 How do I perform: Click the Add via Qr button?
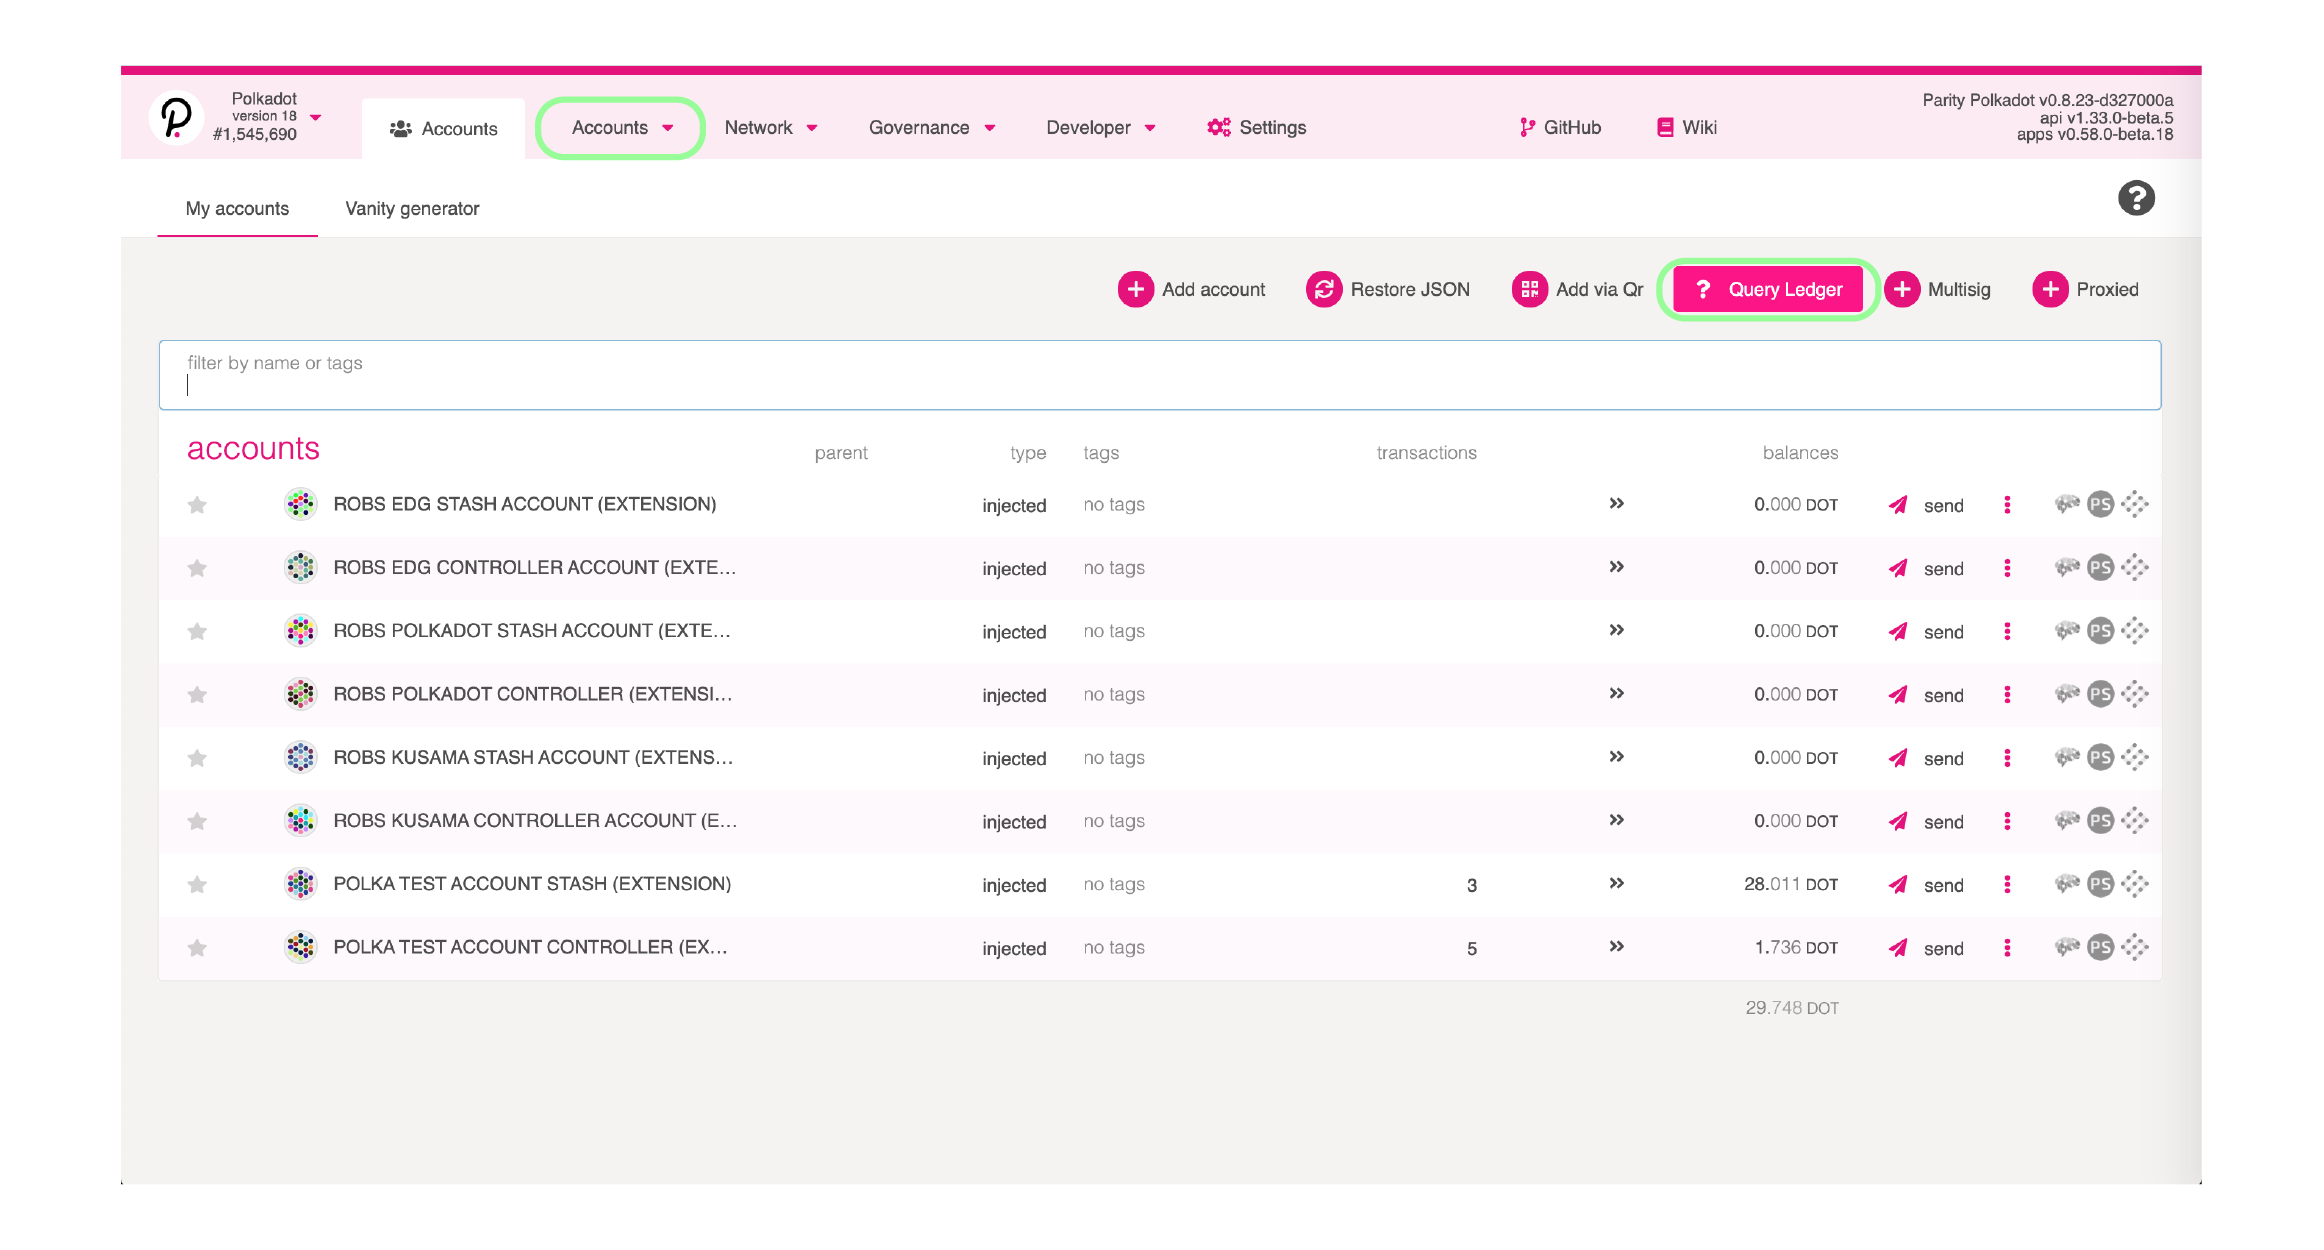[1578, 290]
